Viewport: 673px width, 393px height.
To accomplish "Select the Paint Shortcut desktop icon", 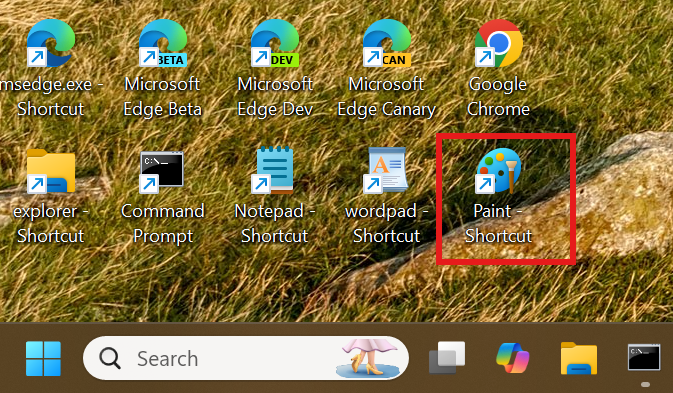I will (498, 170).
